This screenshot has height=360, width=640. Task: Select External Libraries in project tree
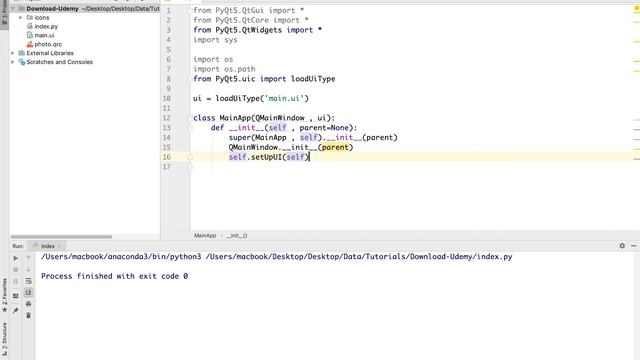tap(50, 53)
